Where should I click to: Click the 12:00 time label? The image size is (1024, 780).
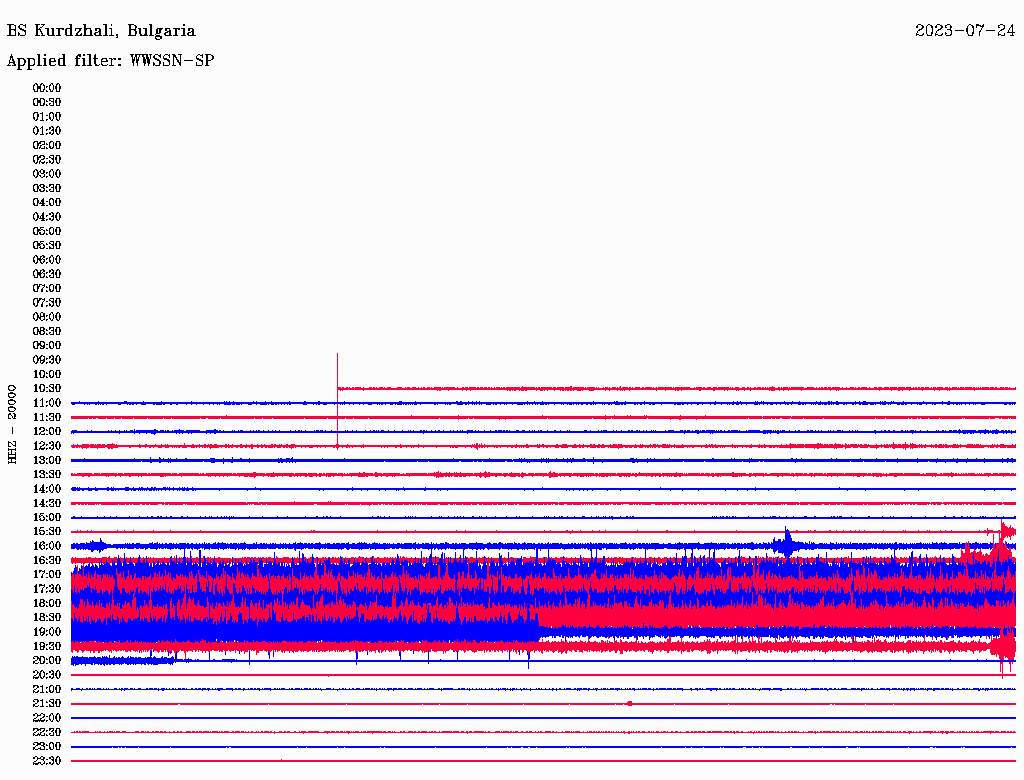coord(47,431)
